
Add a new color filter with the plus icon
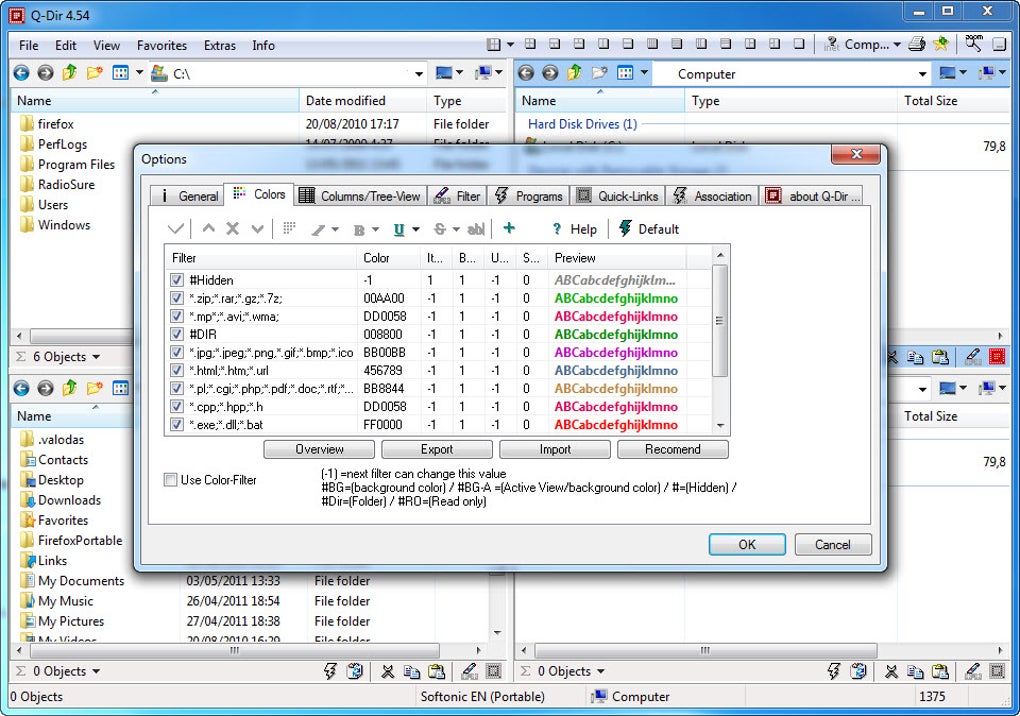[x=509, y=228]
